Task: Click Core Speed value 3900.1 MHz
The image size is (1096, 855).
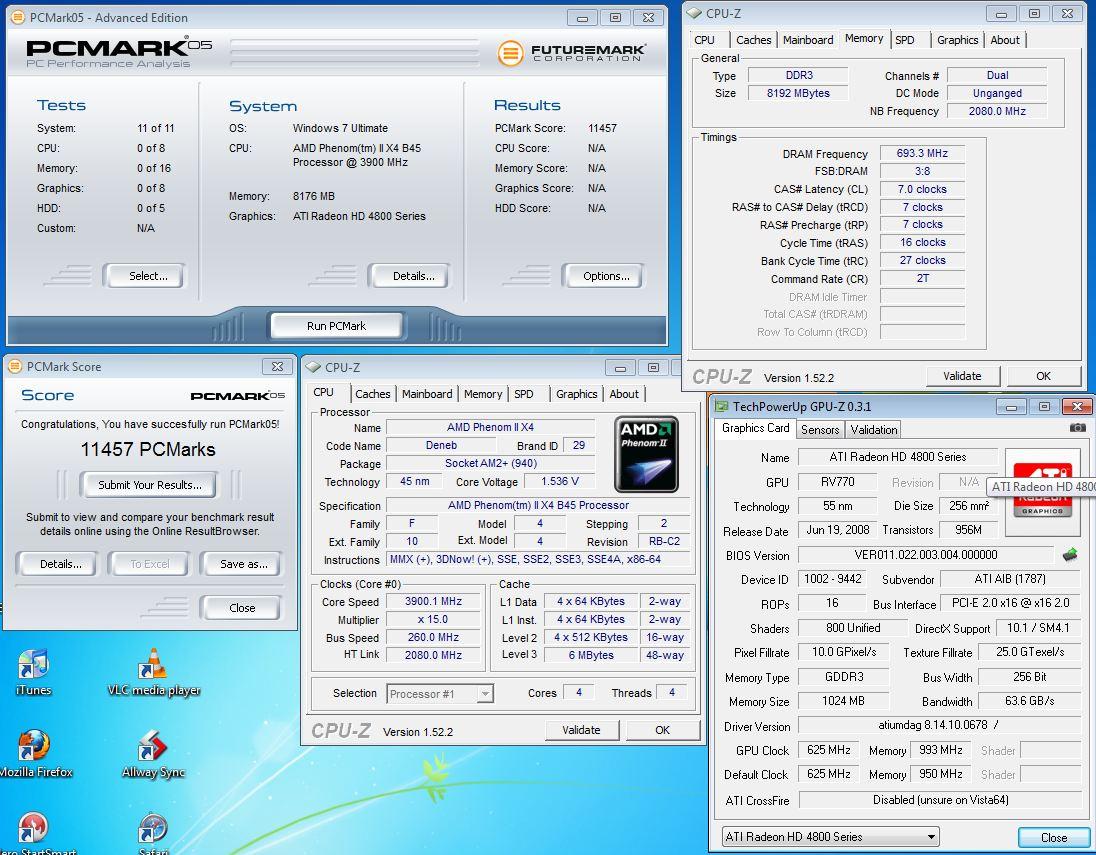Action: 433,601
